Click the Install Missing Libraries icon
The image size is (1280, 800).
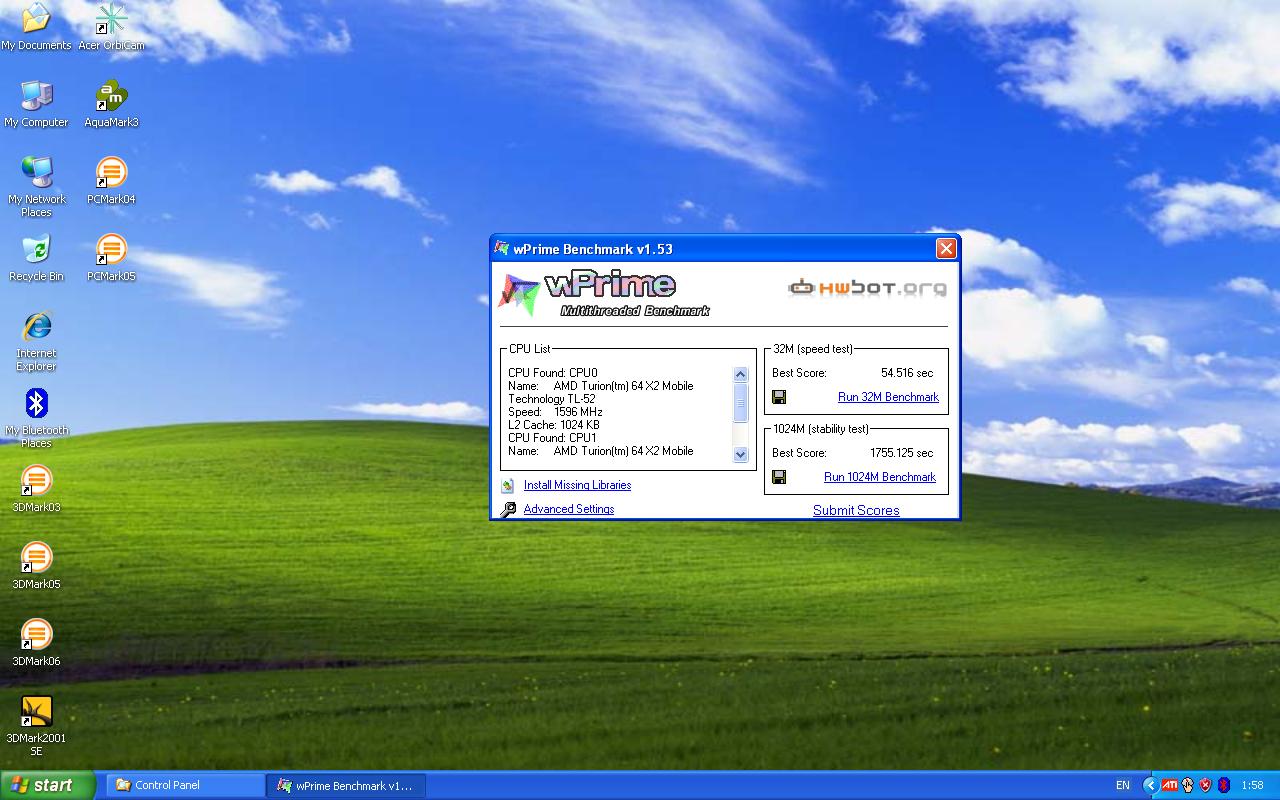tap(508, 485)
